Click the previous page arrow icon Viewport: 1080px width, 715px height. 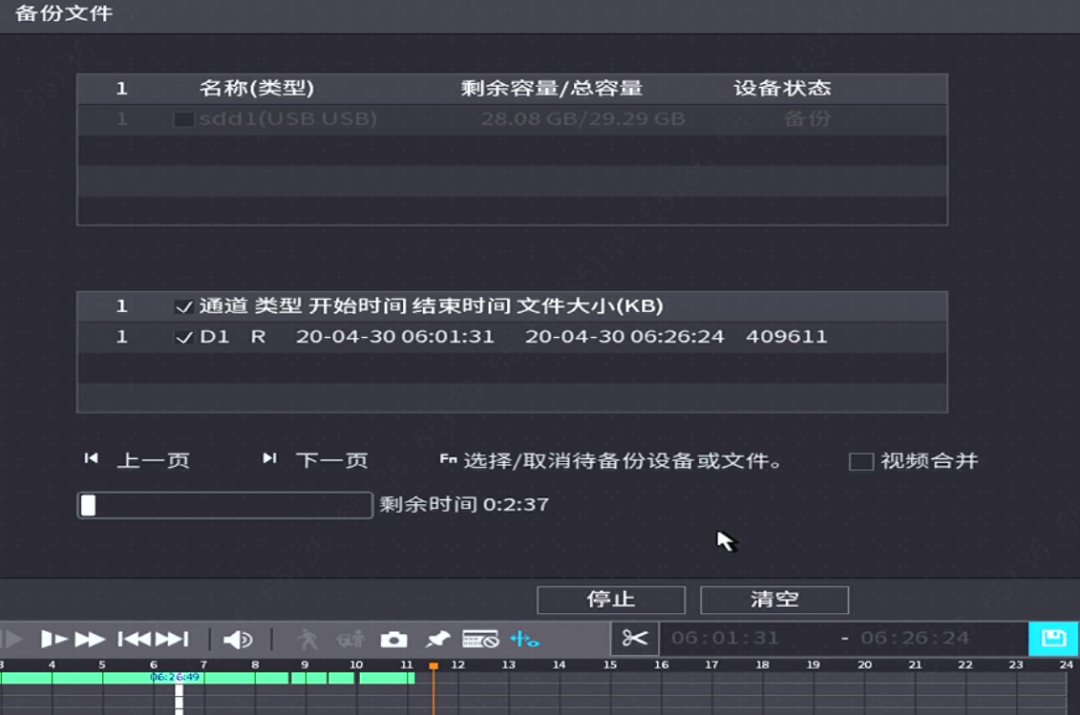click(91, 459)
